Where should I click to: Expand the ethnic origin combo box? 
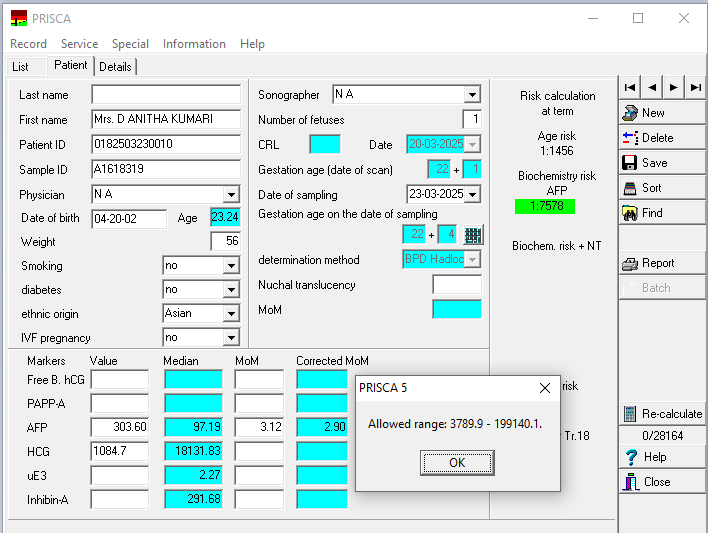[231, 314]
